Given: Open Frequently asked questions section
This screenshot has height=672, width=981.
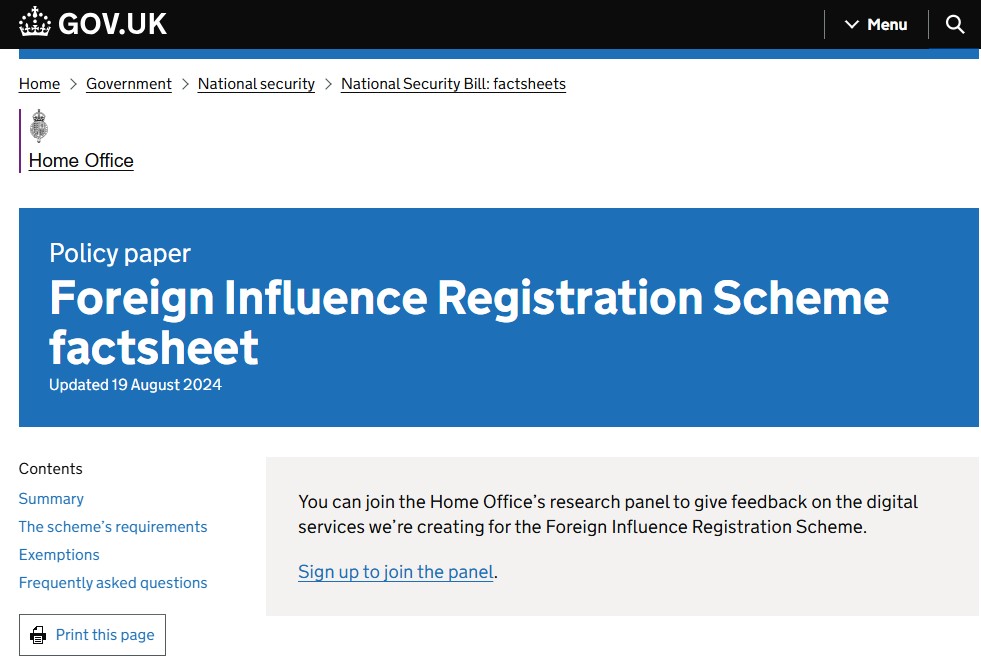Looking at the screenshot, I should pyautogui.click(x=113, y=583).
